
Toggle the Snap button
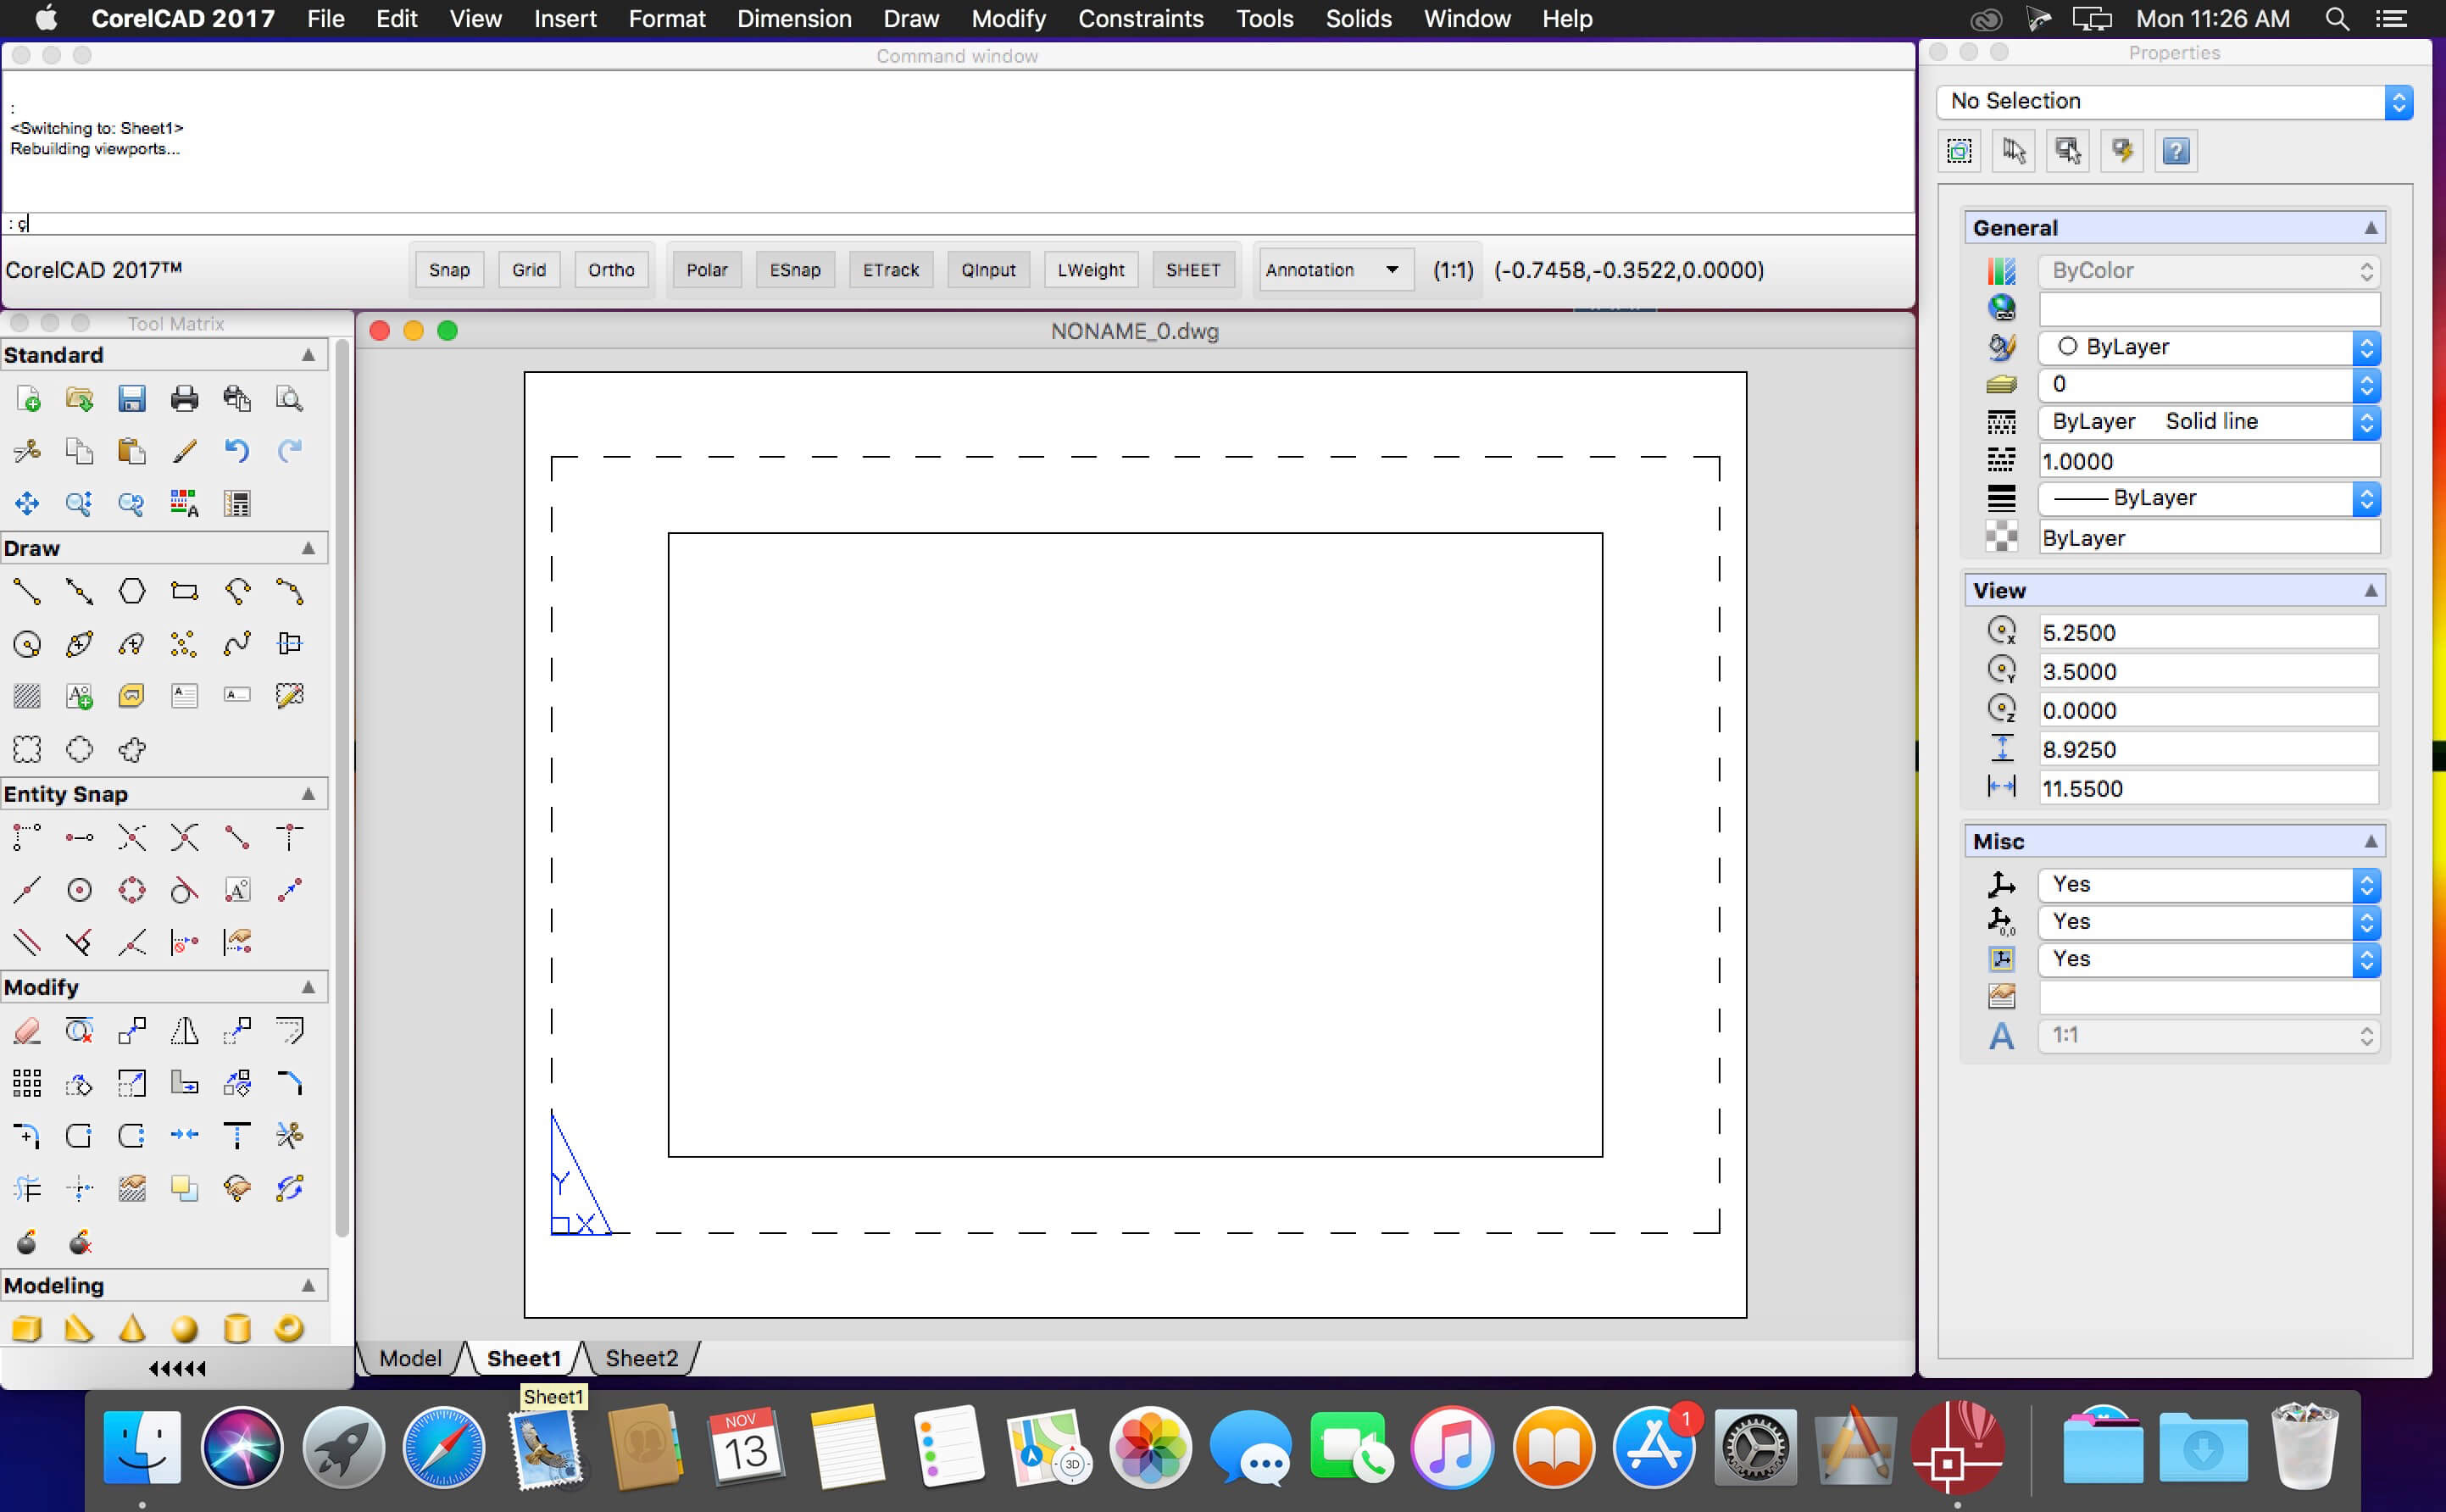click(449, 270)
